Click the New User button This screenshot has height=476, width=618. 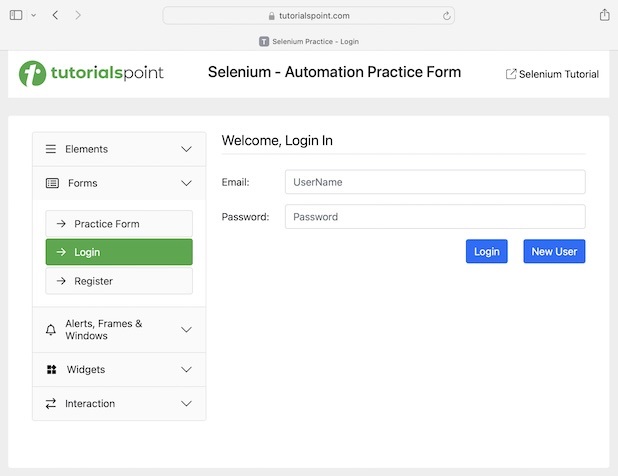tap(554, 252)
